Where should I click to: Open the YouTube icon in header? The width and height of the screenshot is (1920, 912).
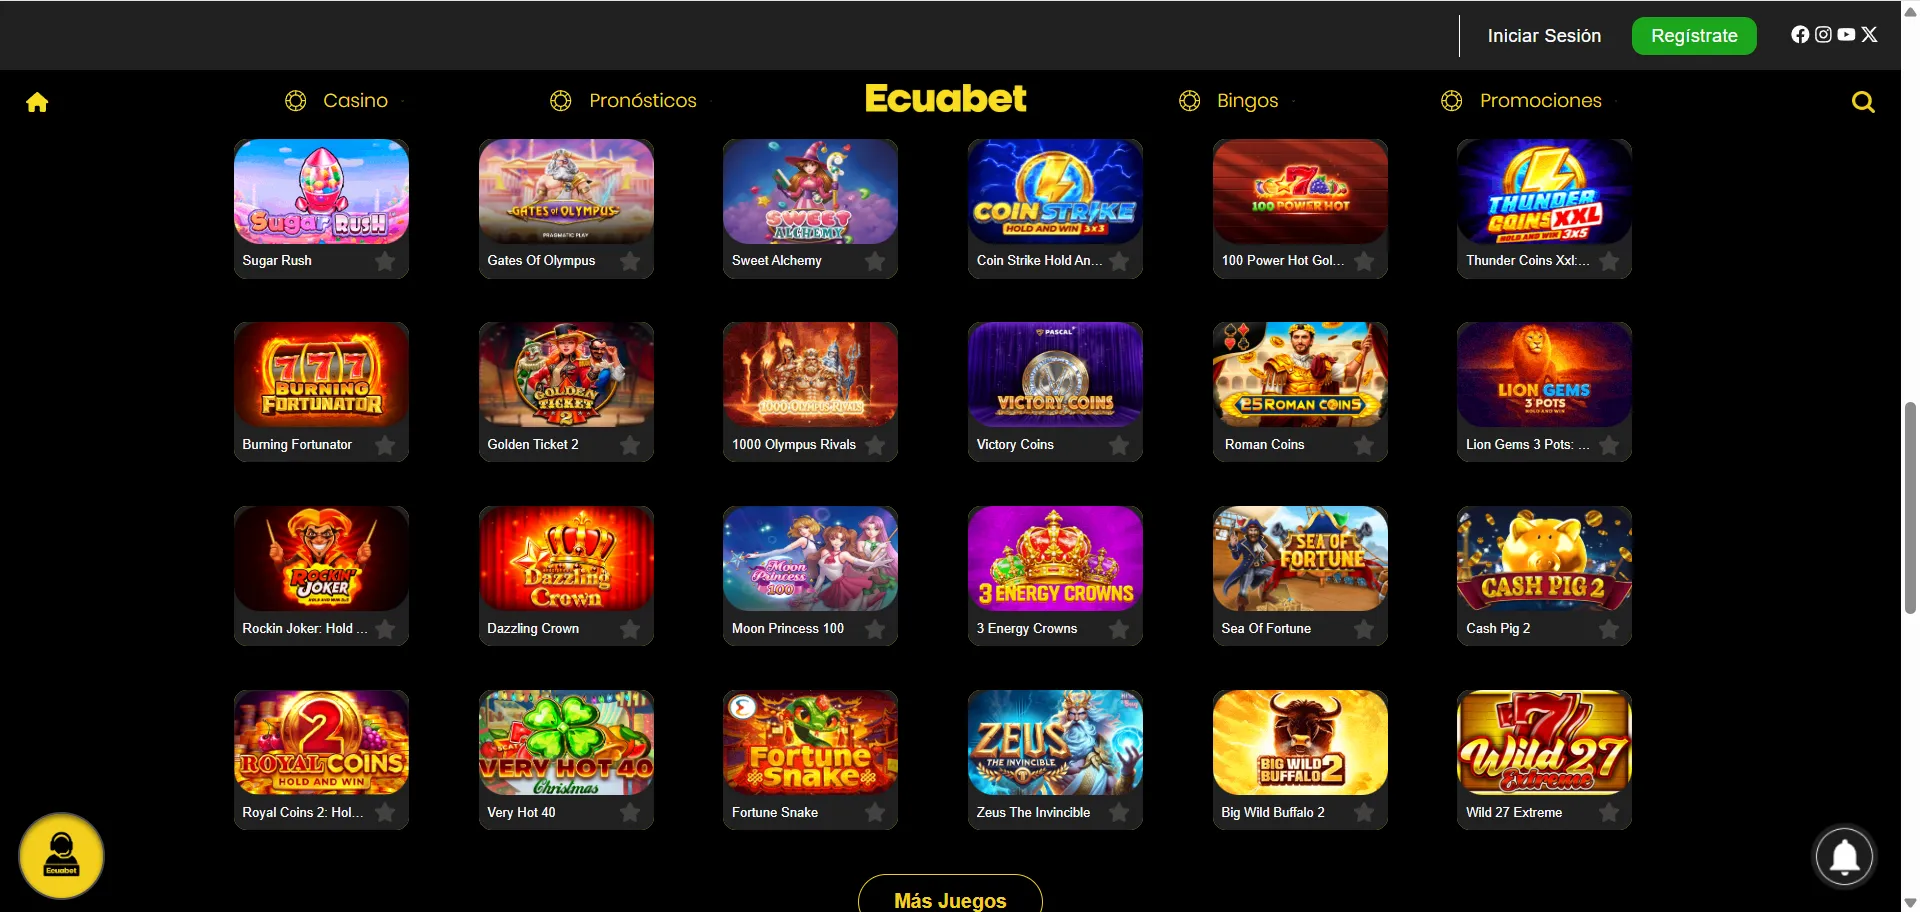pyautogui.click(x=1846, y=35)
